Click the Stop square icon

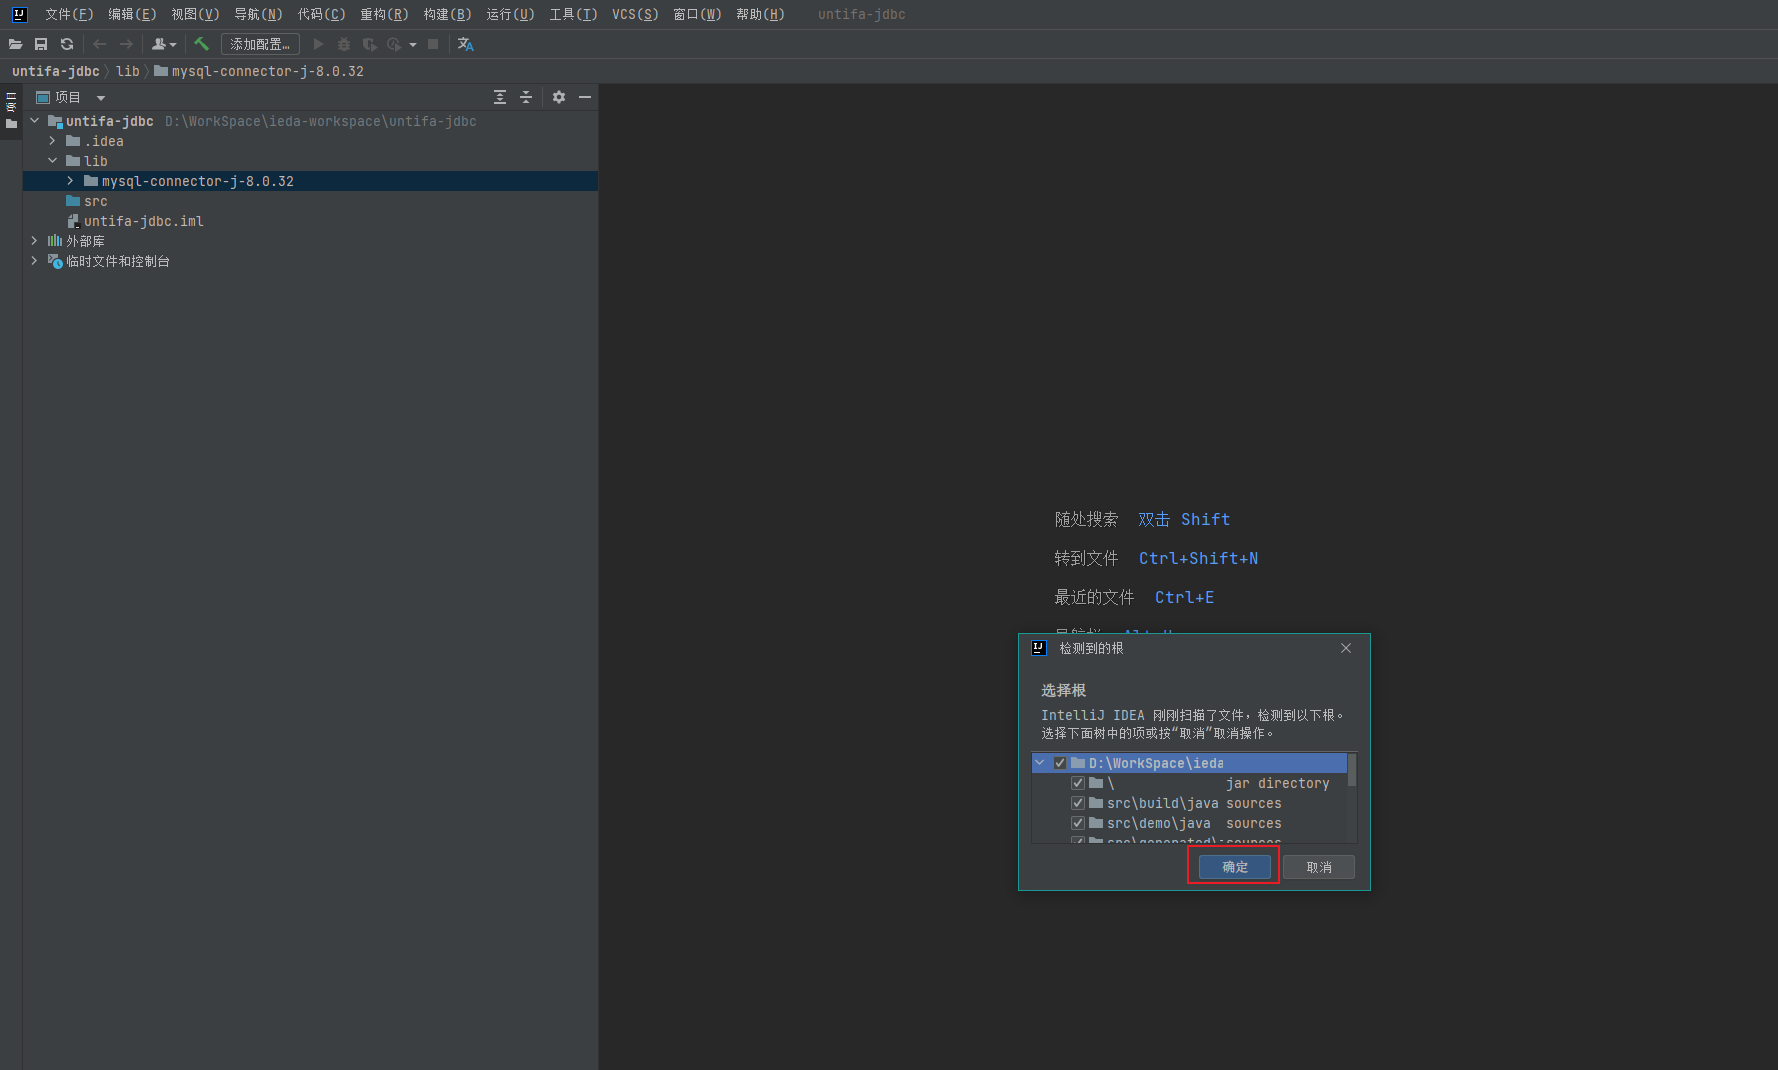click(x=433, y=44)
